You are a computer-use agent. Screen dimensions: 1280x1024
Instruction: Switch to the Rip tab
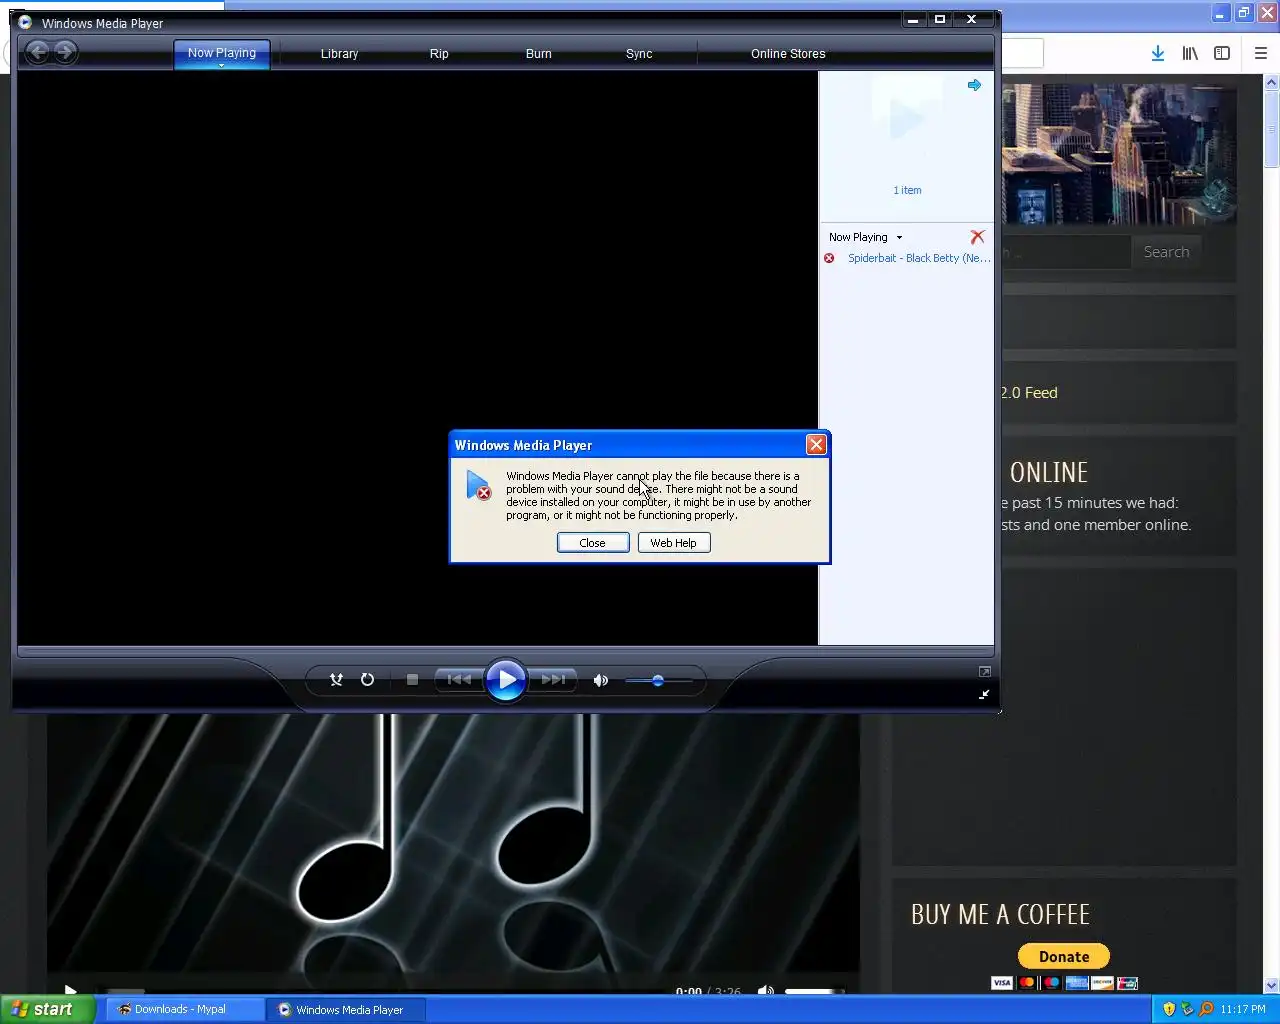[x=439, y=54]
